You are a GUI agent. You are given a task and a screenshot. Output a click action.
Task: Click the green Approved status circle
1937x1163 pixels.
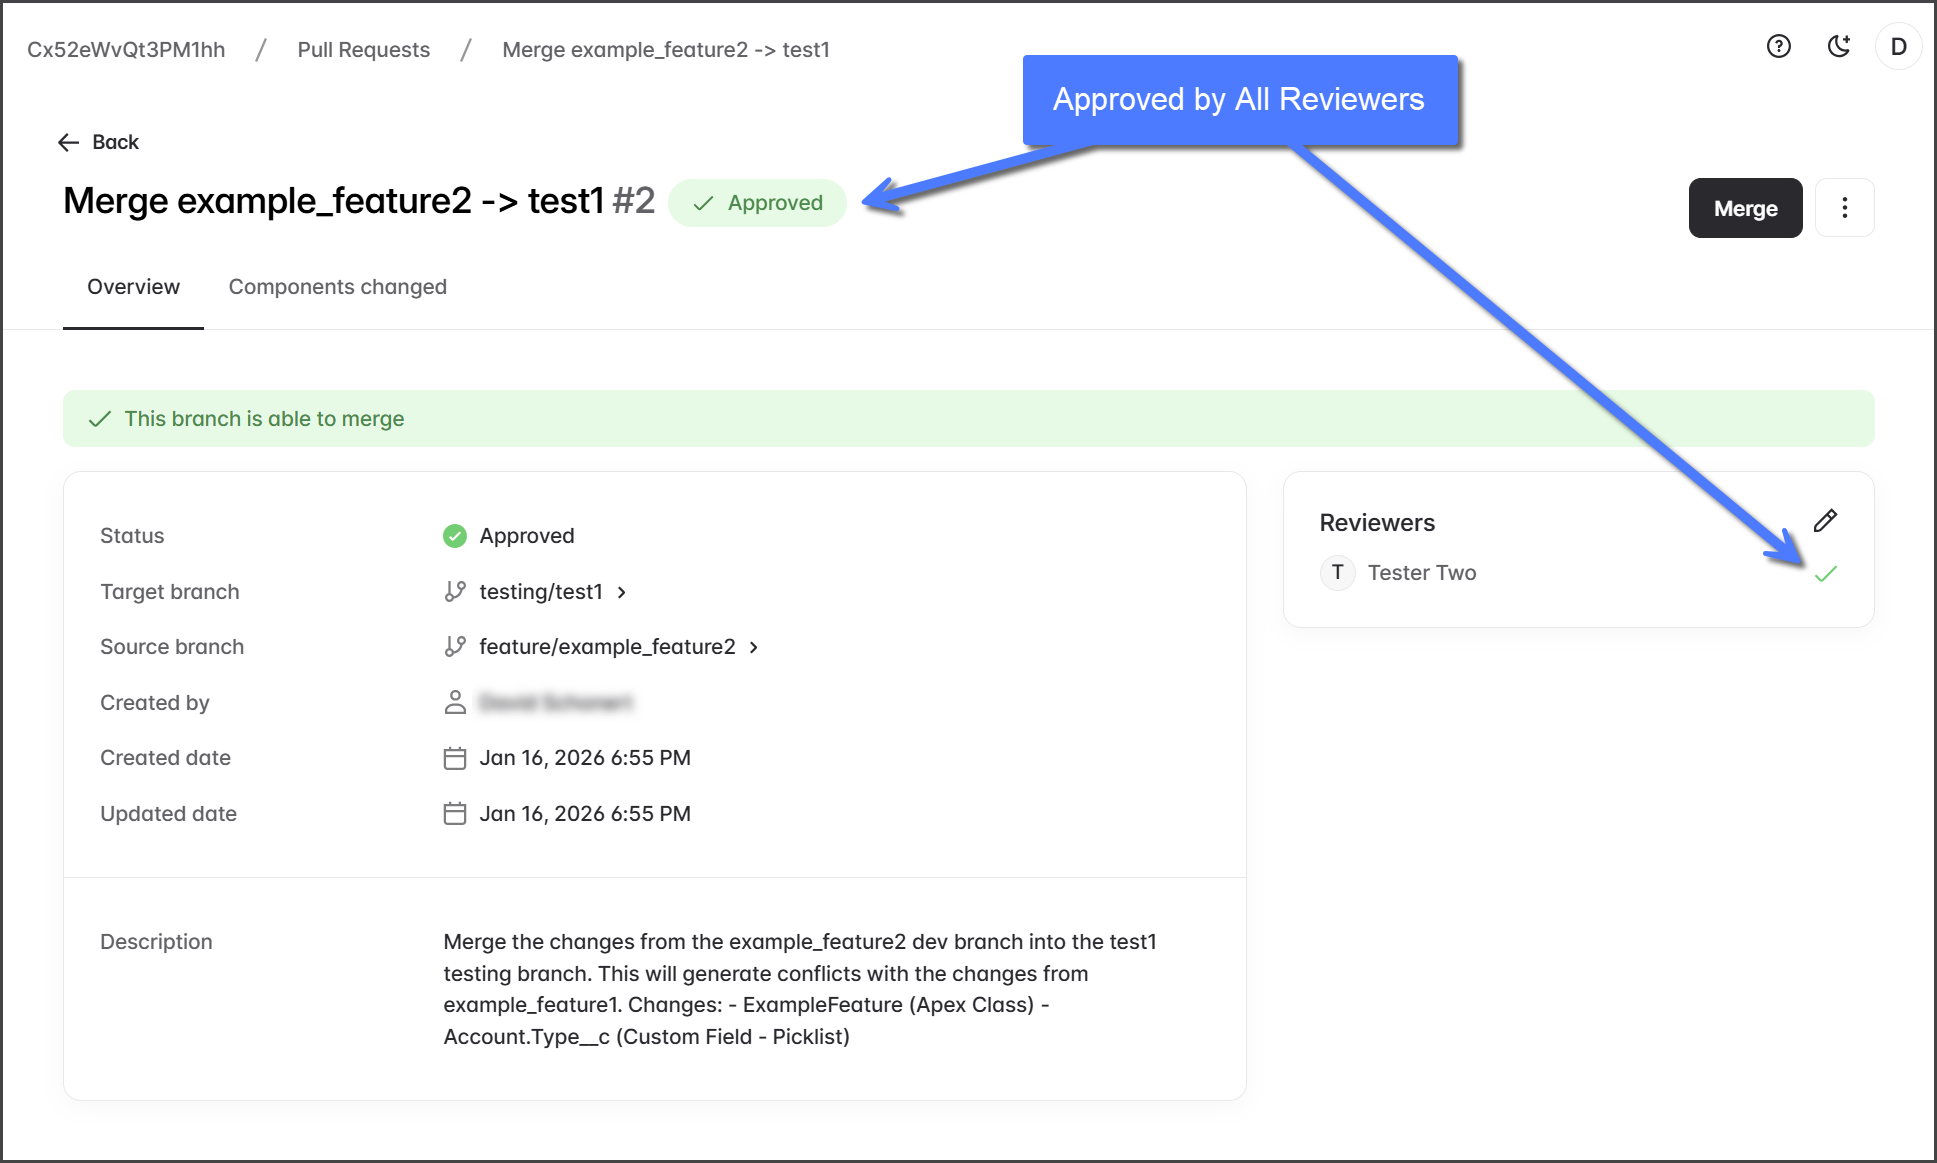point(455,536)
